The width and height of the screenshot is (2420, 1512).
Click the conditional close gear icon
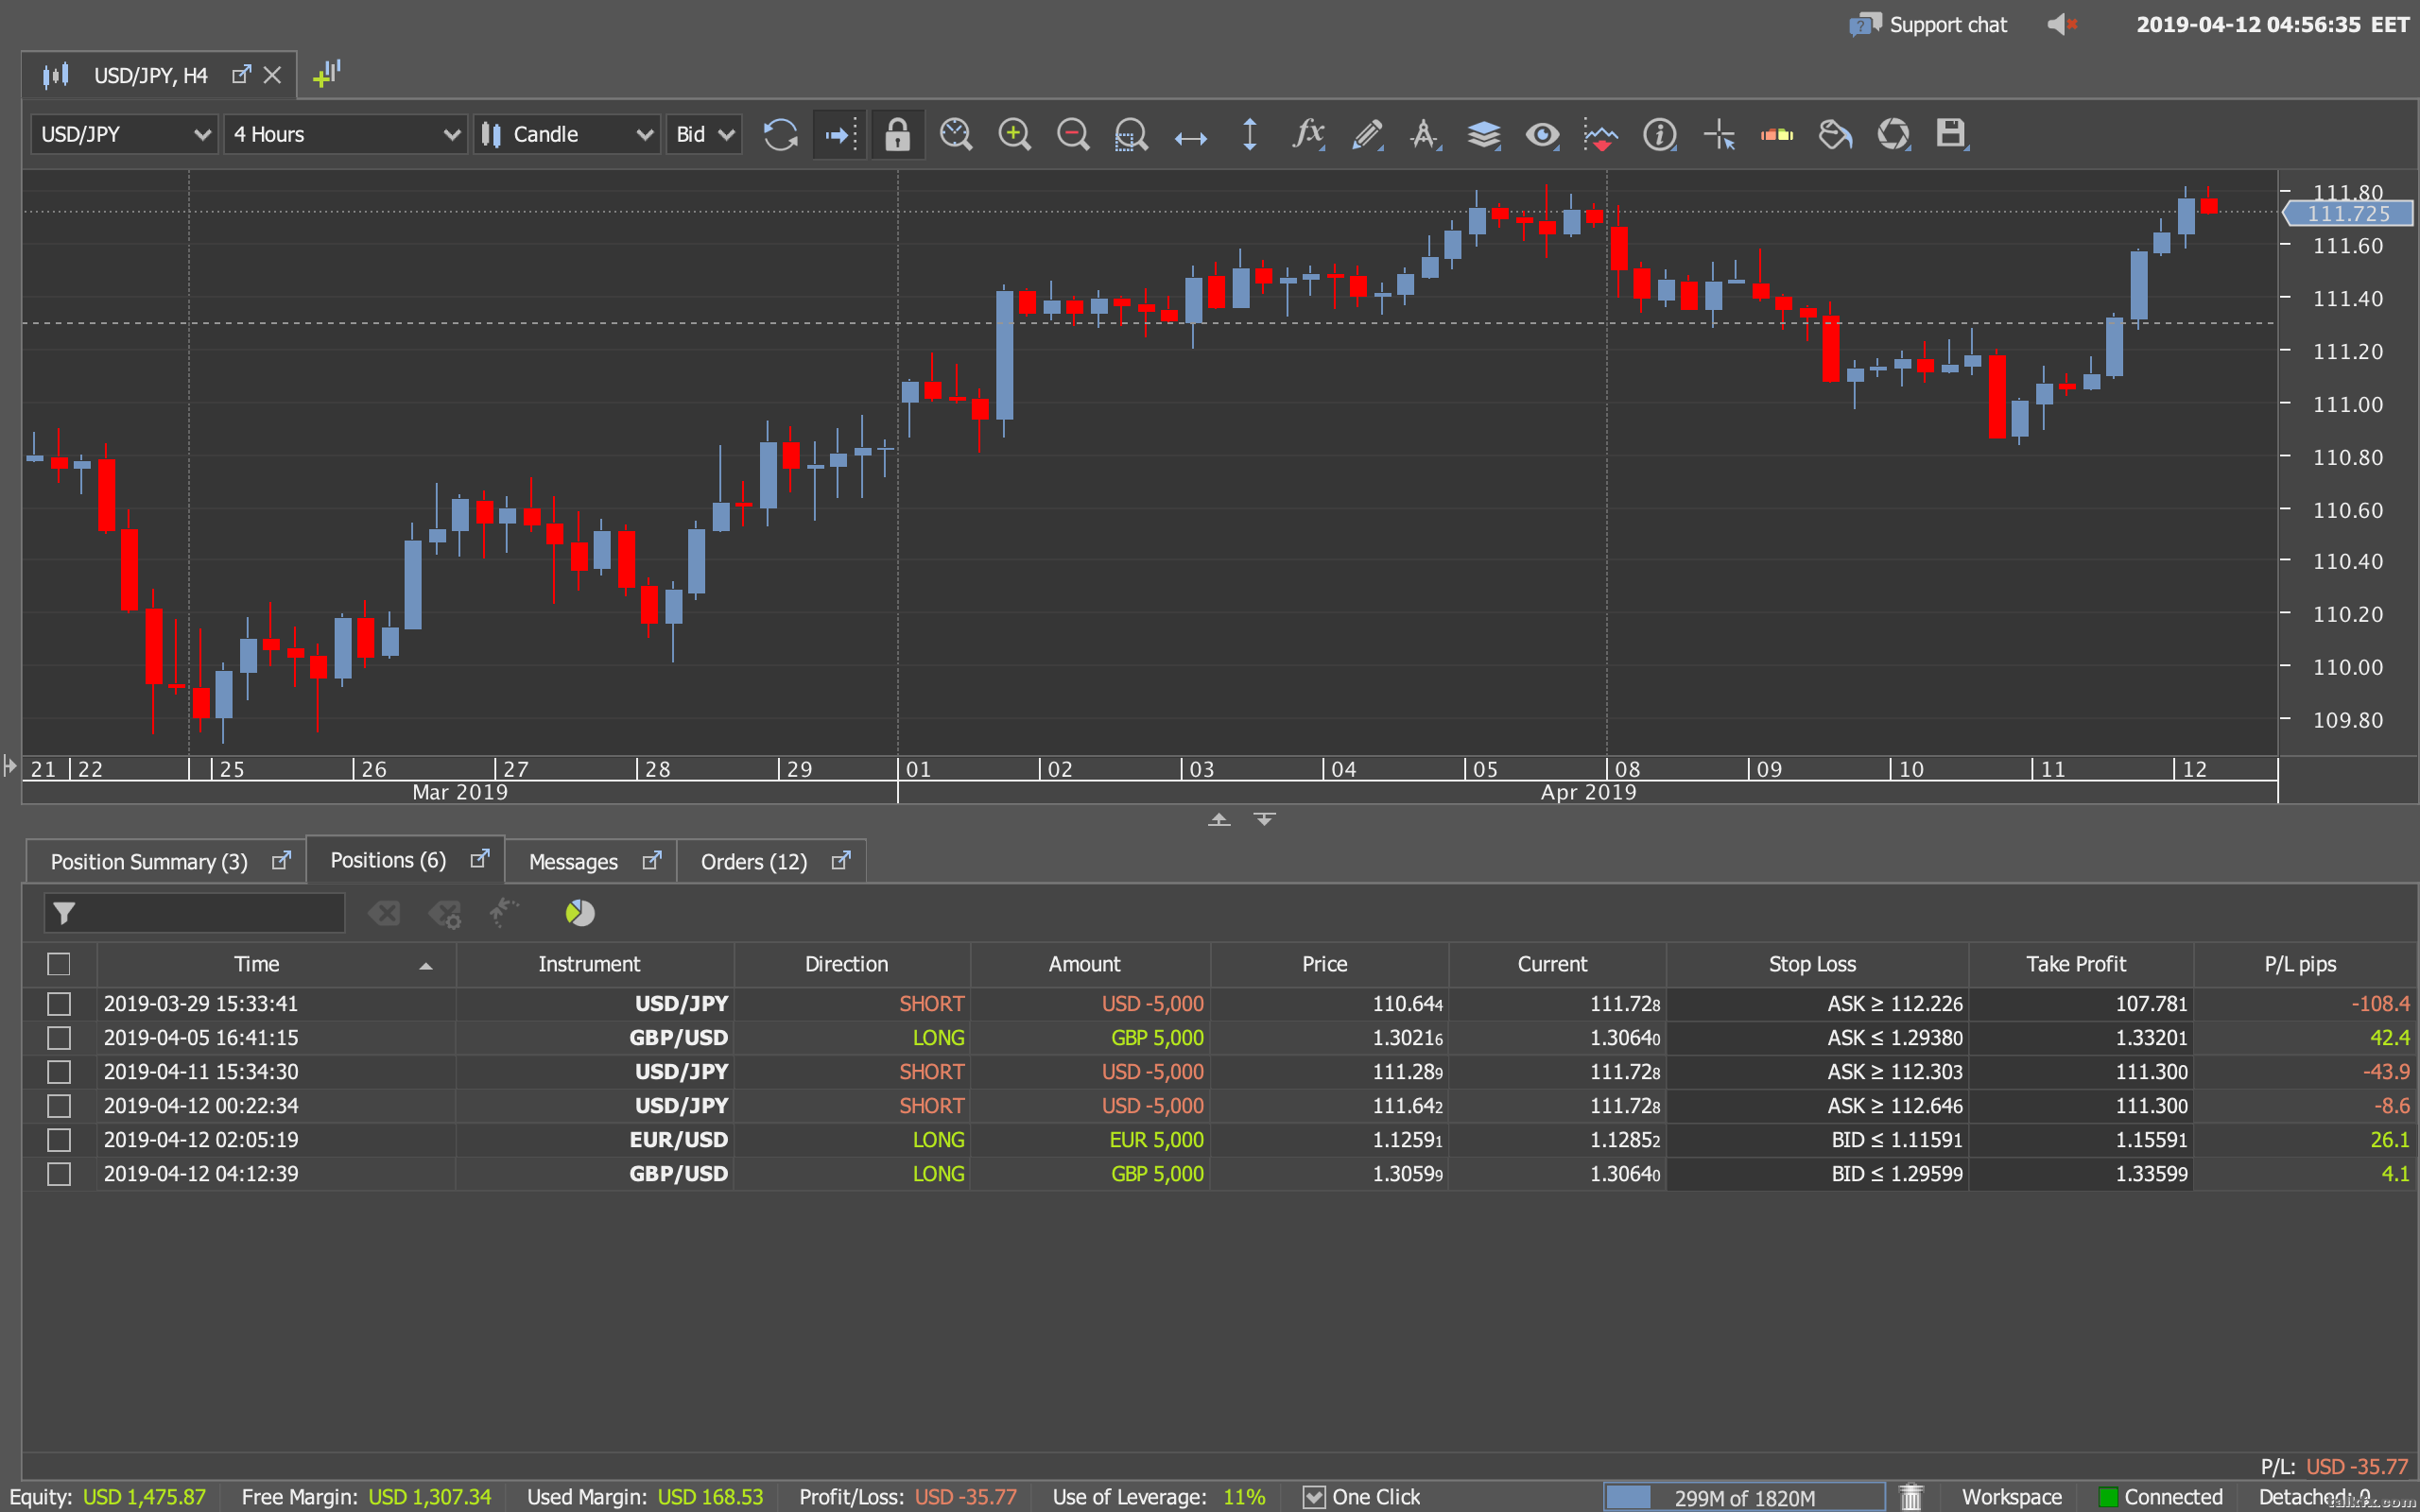[445, 914]
